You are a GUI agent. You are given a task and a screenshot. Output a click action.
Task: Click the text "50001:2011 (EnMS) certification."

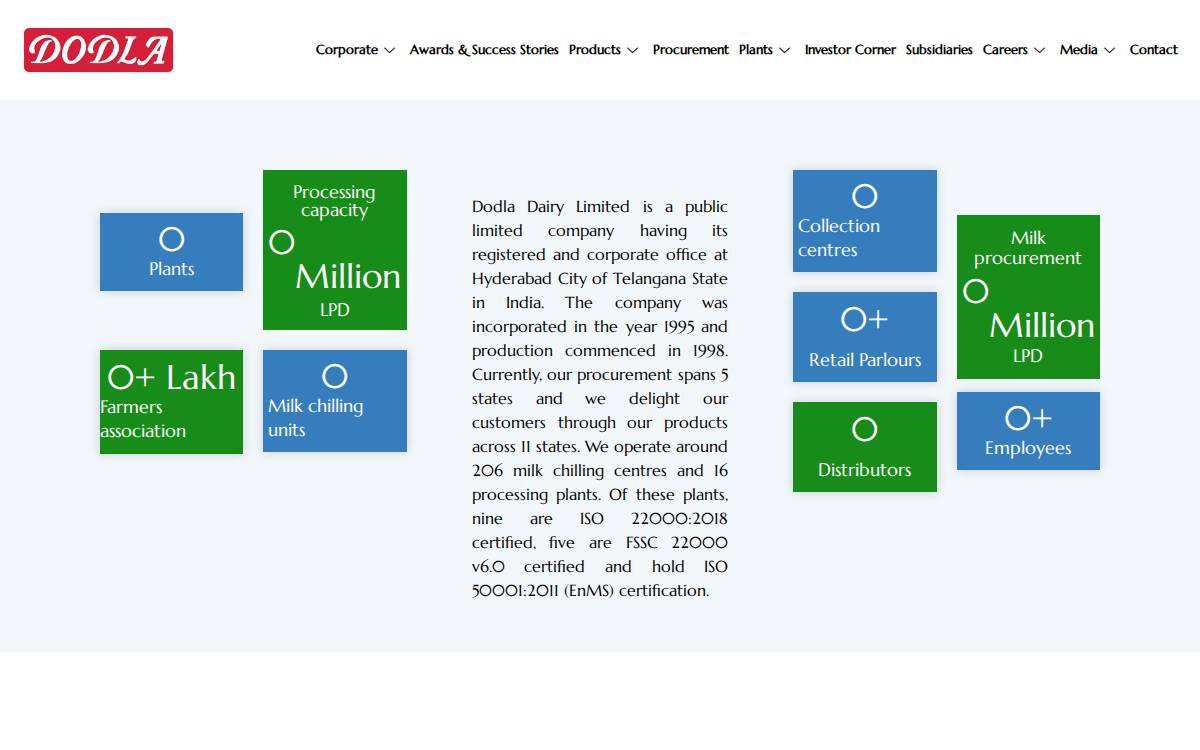[x=590, y=591]
